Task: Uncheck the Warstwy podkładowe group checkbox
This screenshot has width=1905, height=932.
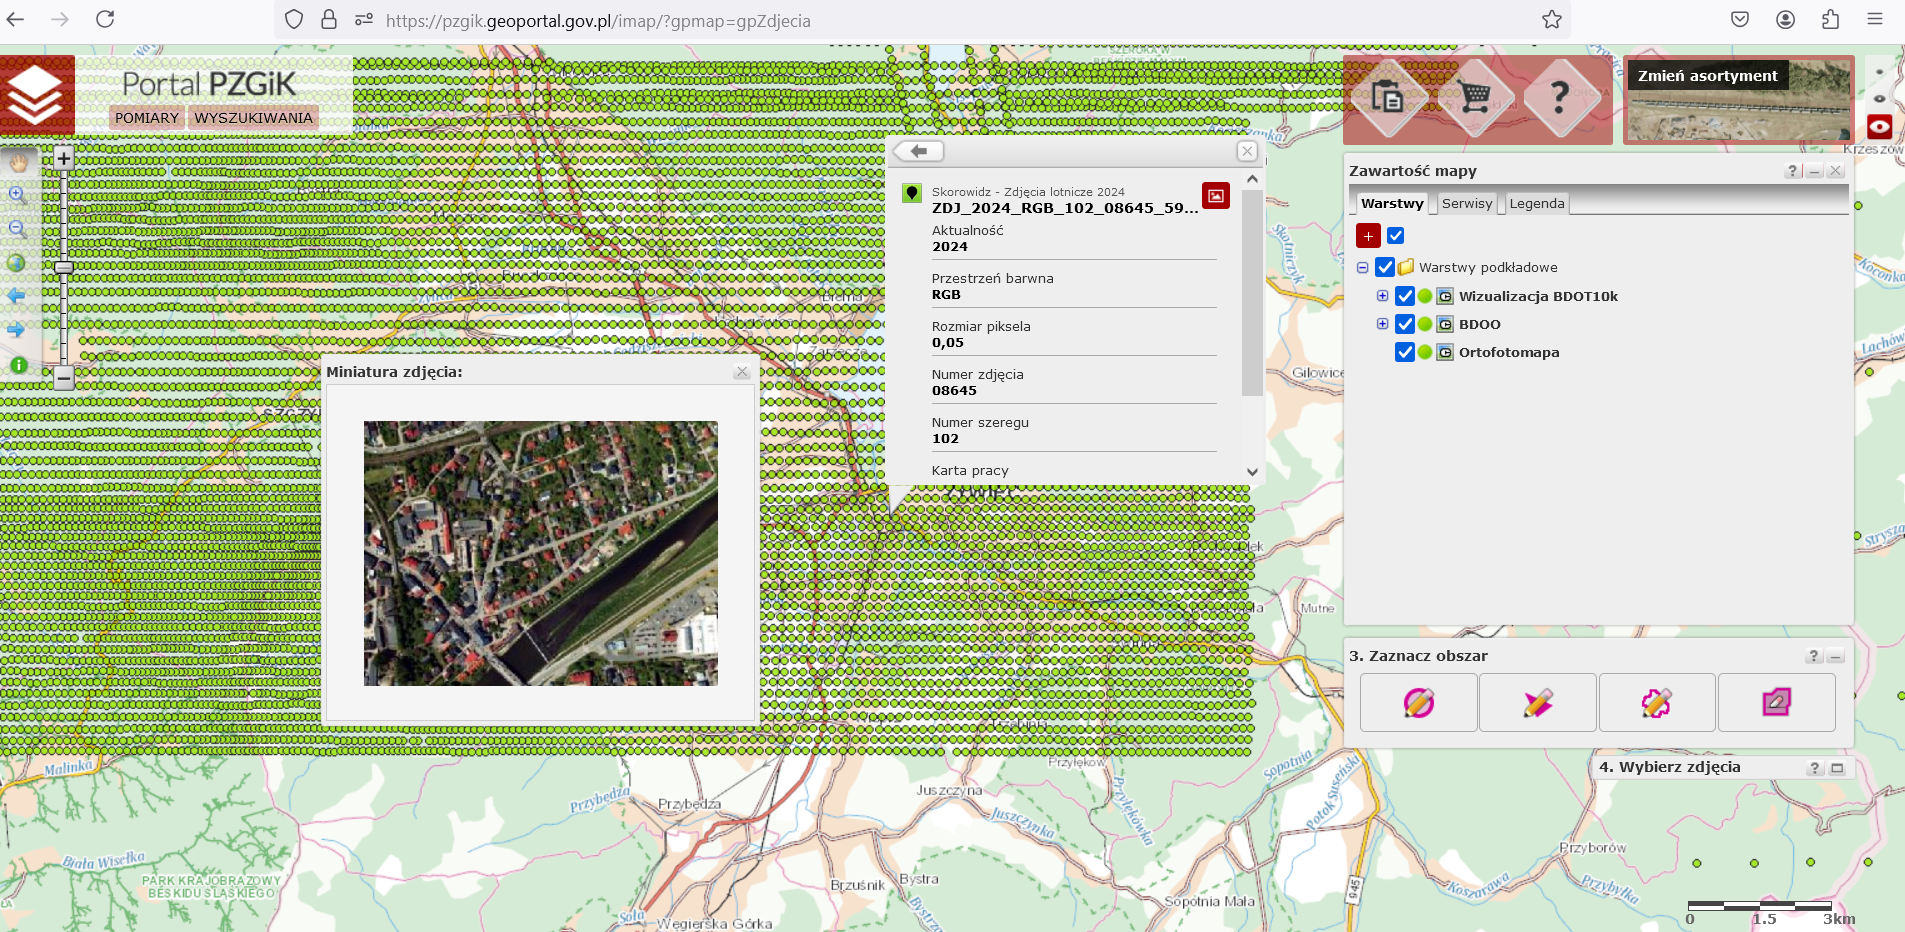Action: (x=1385, y=267)
